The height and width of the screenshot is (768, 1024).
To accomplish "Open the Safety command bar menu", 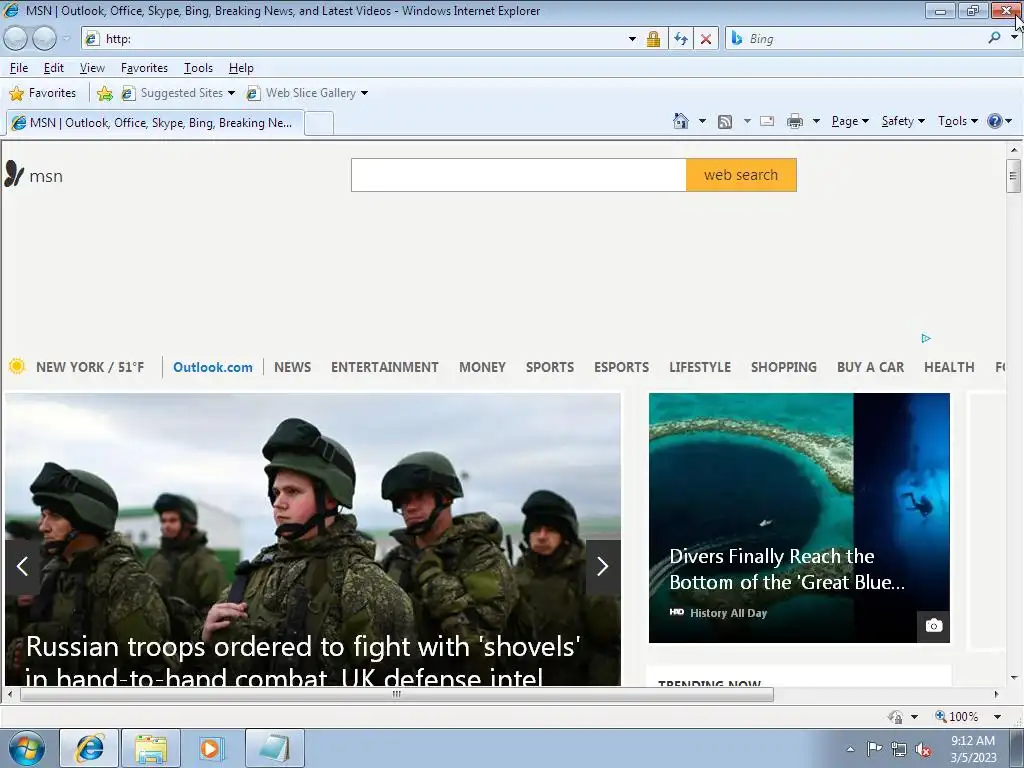I will tap(903, 121).
